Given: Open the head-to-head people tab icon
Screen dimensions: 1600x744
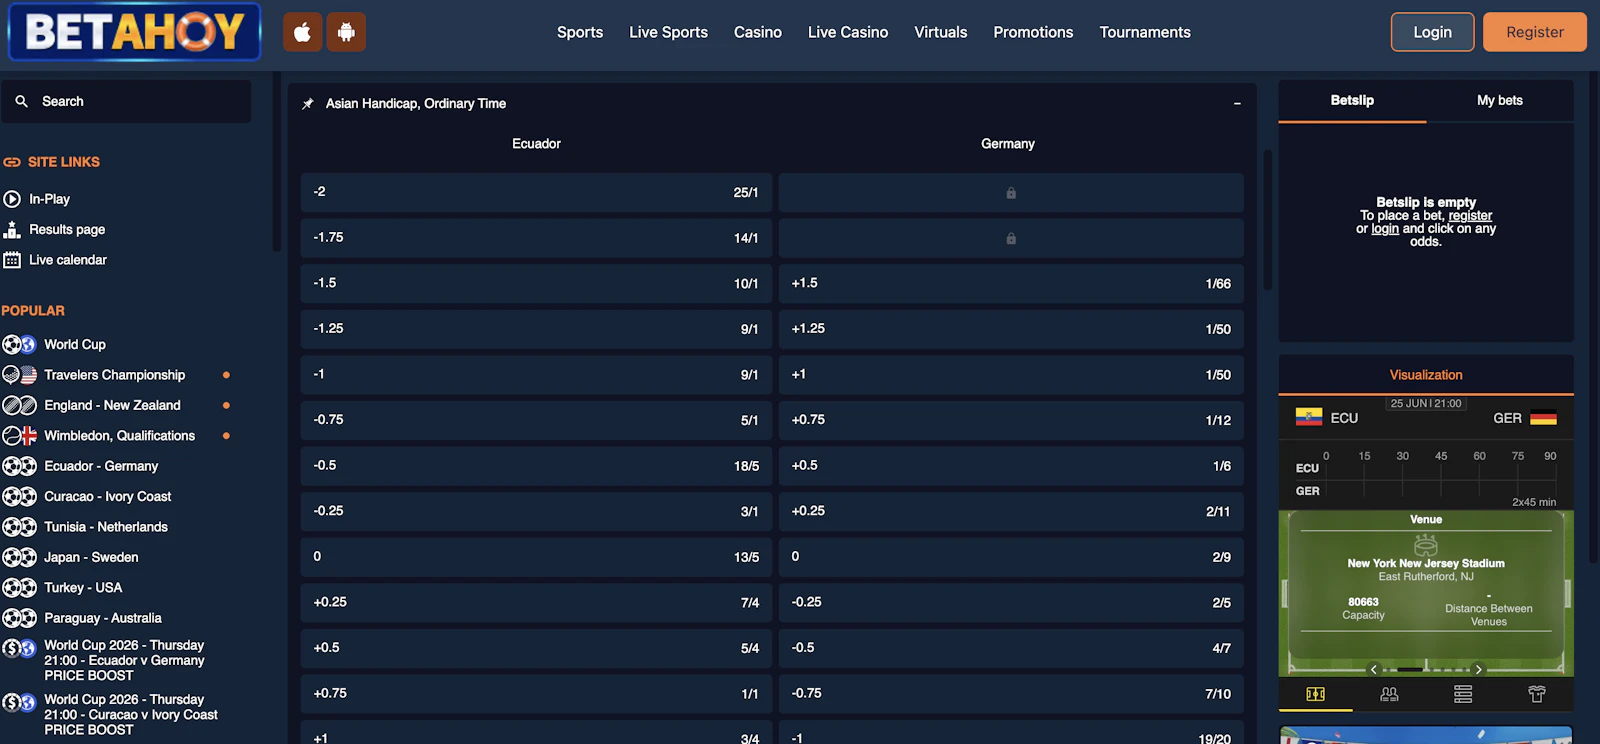Looking at the screenshot, I should (1389, 694).
